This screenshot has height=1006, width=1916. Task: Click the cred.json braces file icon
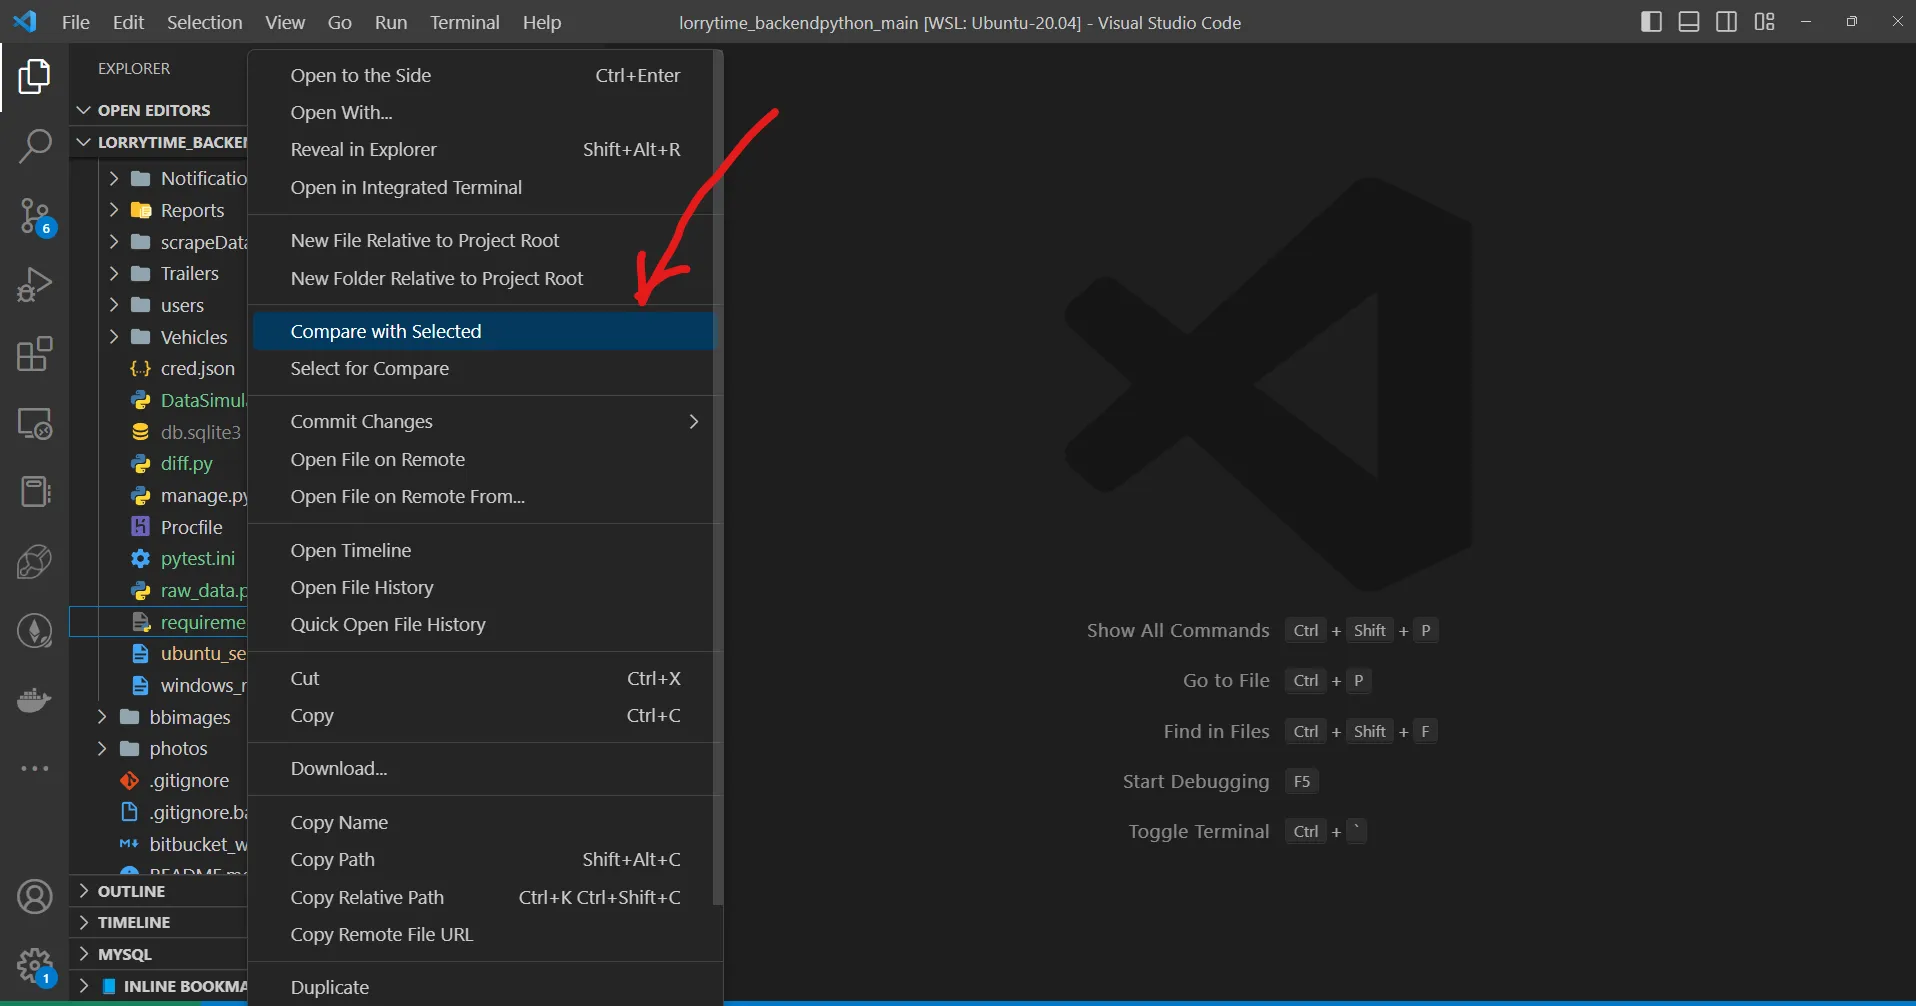click(140, 369)
